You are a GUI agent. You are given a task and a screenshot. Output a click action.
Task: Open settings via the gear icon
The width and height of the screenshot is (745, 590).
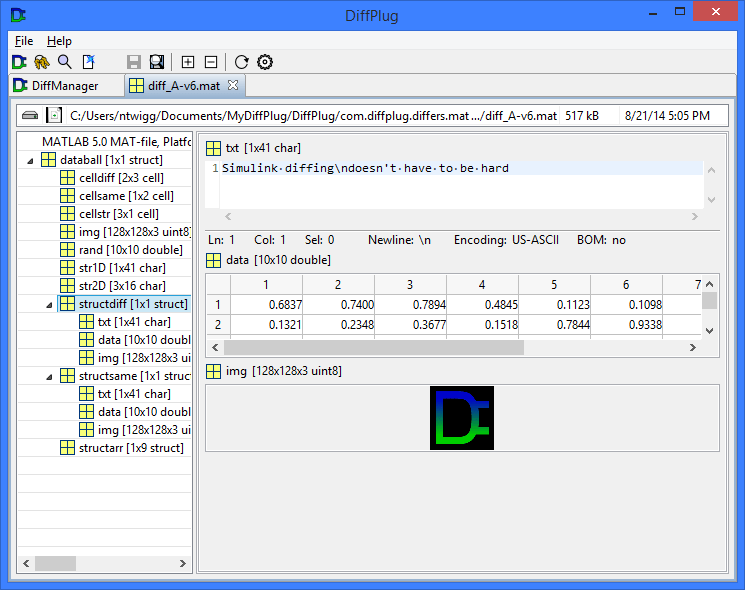(x=265, y=62)
